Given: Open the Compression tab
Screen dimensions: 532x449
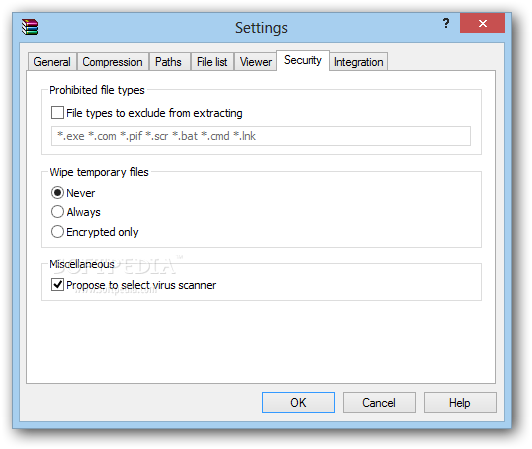Looking at the screenshot, I should [113, 62].
